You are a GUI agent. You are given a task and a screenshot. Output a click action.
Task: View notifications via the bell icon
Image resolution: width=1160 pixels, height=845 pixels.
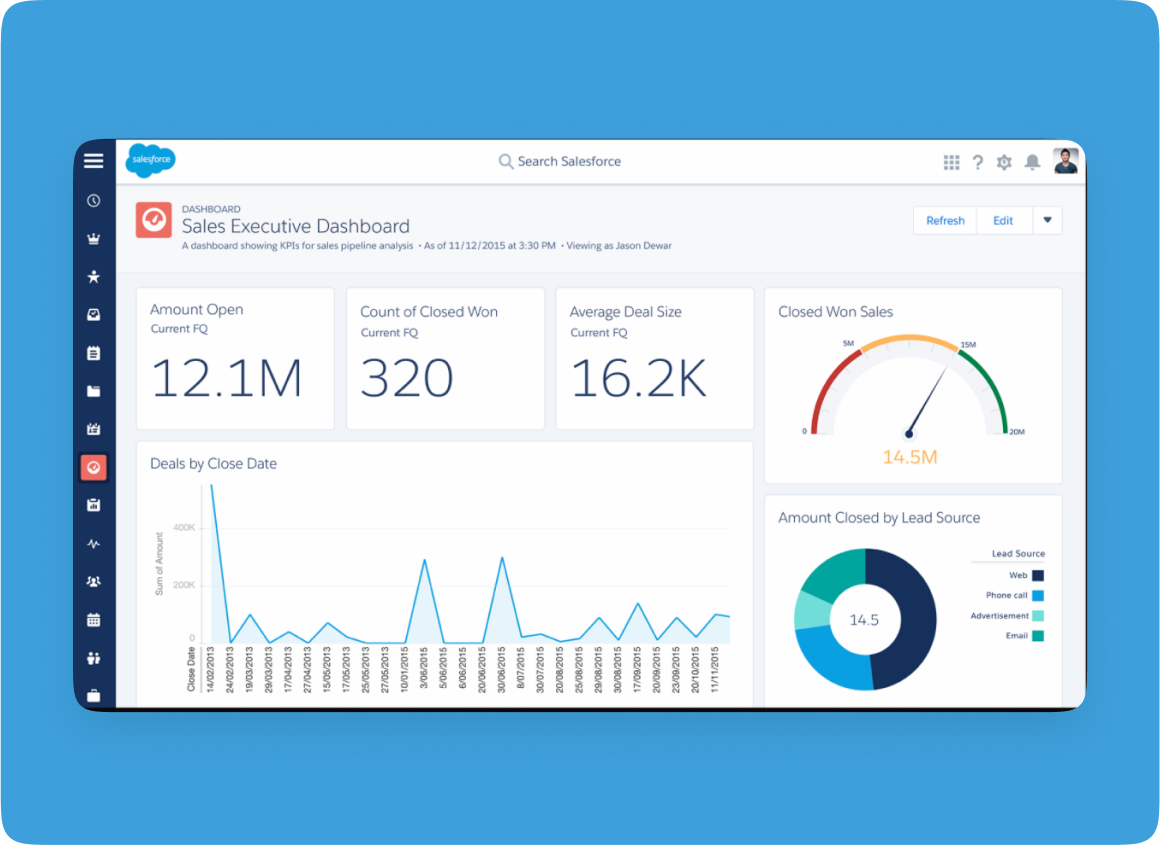1032,162
